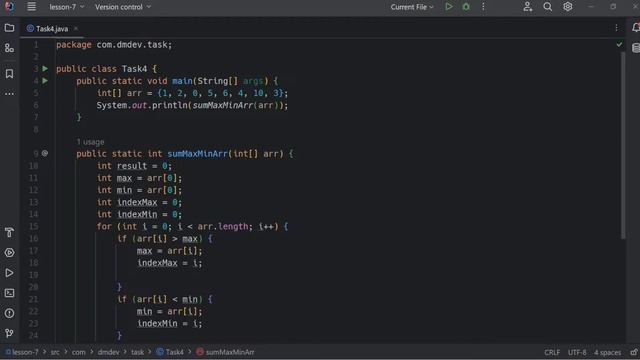Viewport: 640px width, 360px height.
Task: Change UTF-8 file encoding in status bar
Action: coord(577,352)
